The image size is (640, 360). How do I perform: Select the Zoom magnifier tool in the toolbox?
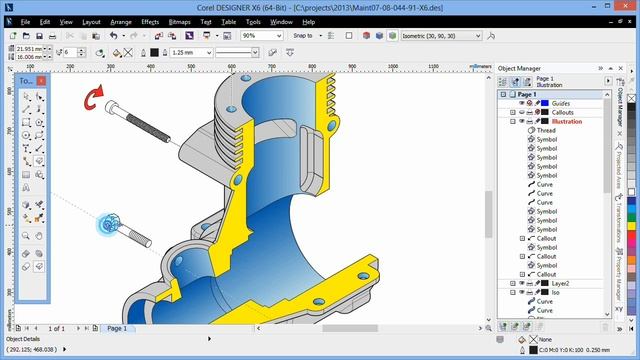click(26, 236)
